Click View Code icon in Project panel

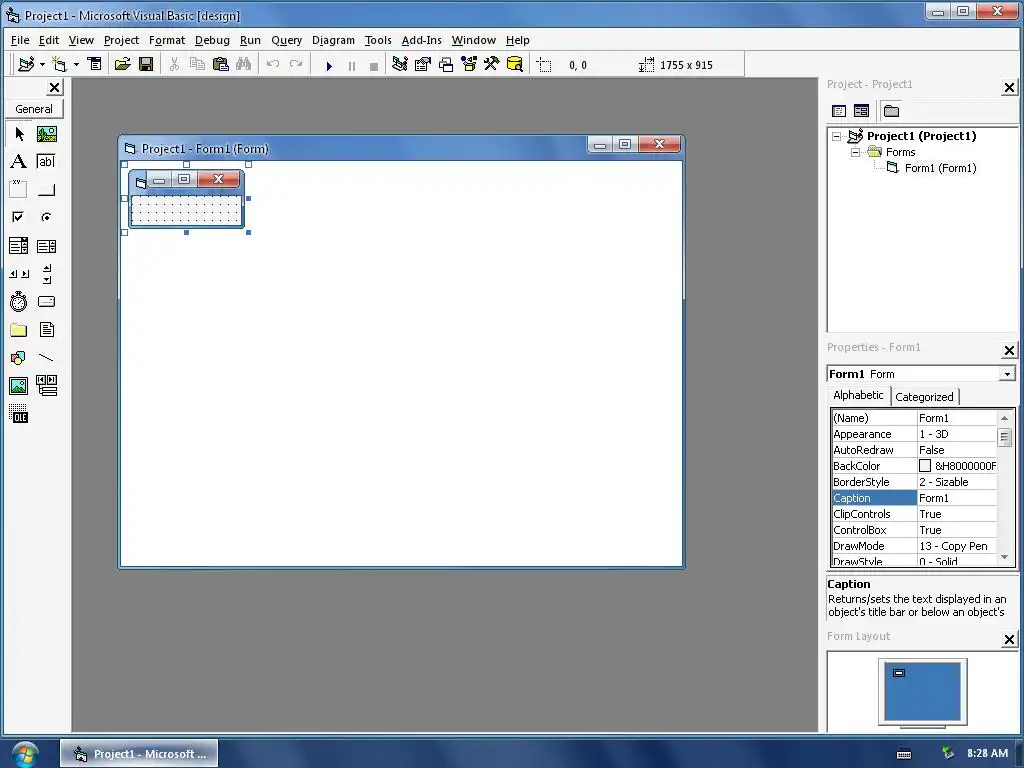[x=839, y=111]
